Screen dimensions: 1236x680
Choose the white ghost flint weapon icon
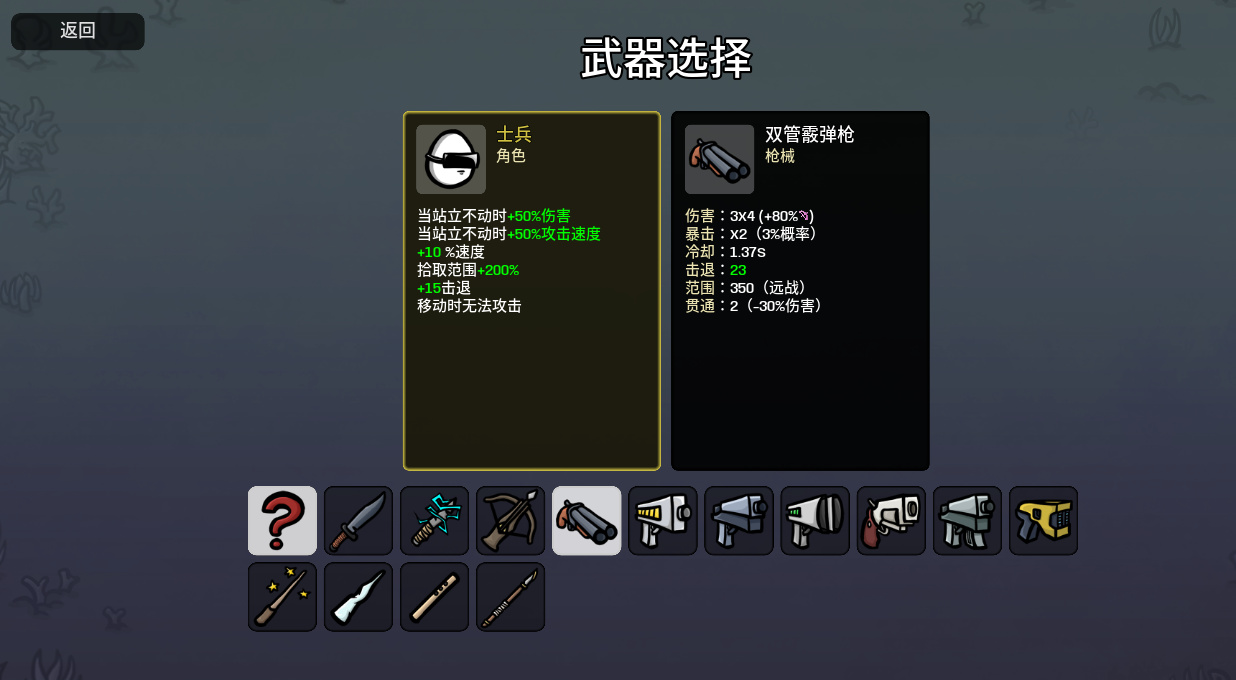[358, 597]
